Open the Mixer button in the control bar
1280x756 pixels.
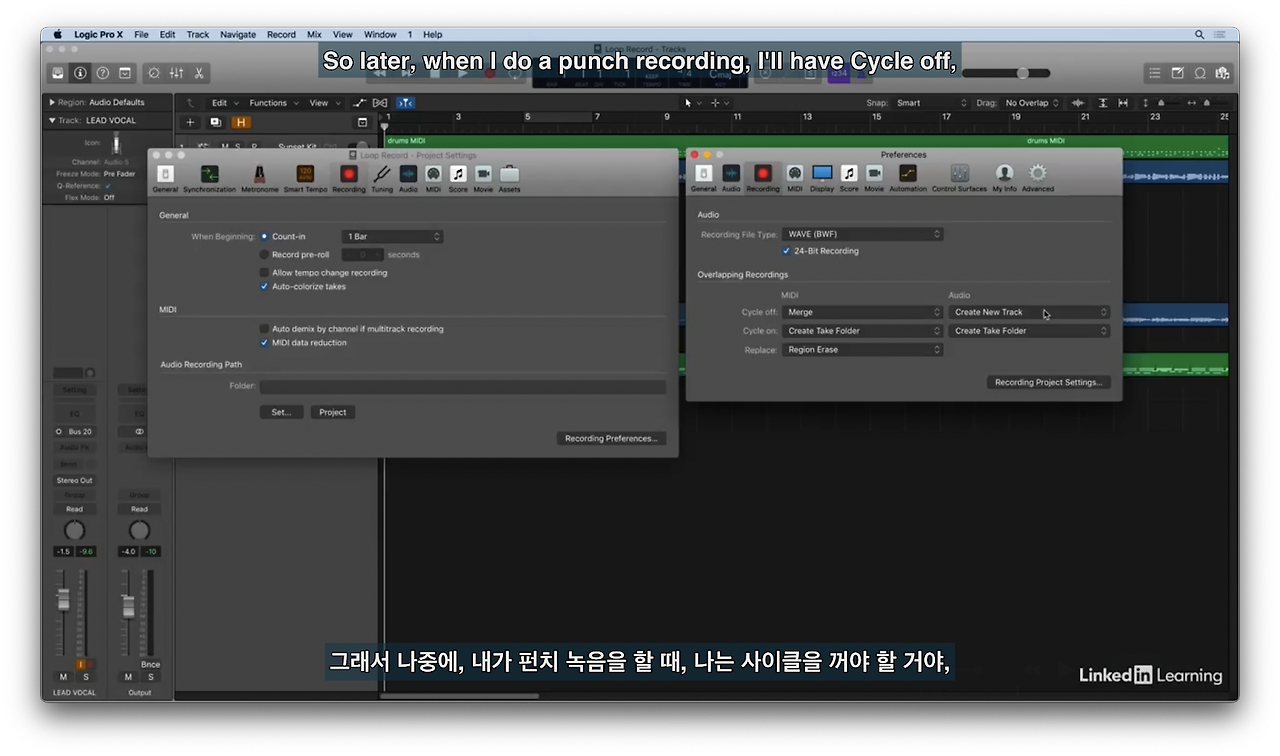176,73
